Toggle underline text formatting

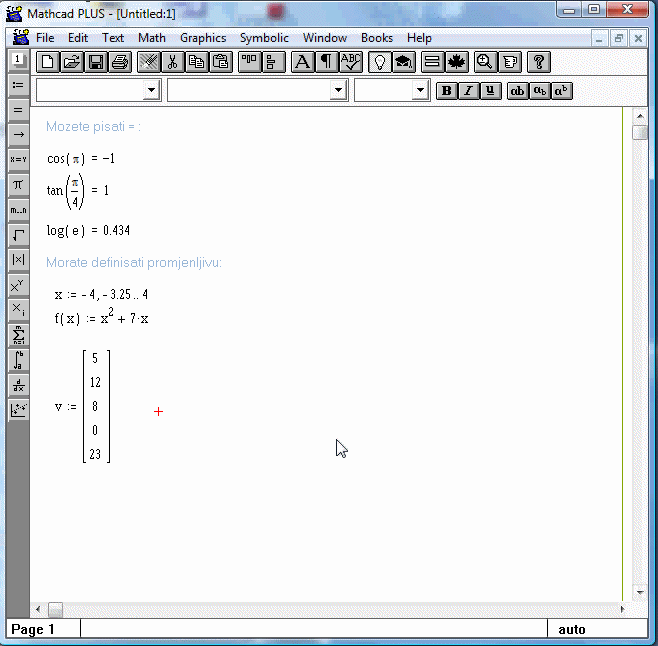(x=489, y=91)
